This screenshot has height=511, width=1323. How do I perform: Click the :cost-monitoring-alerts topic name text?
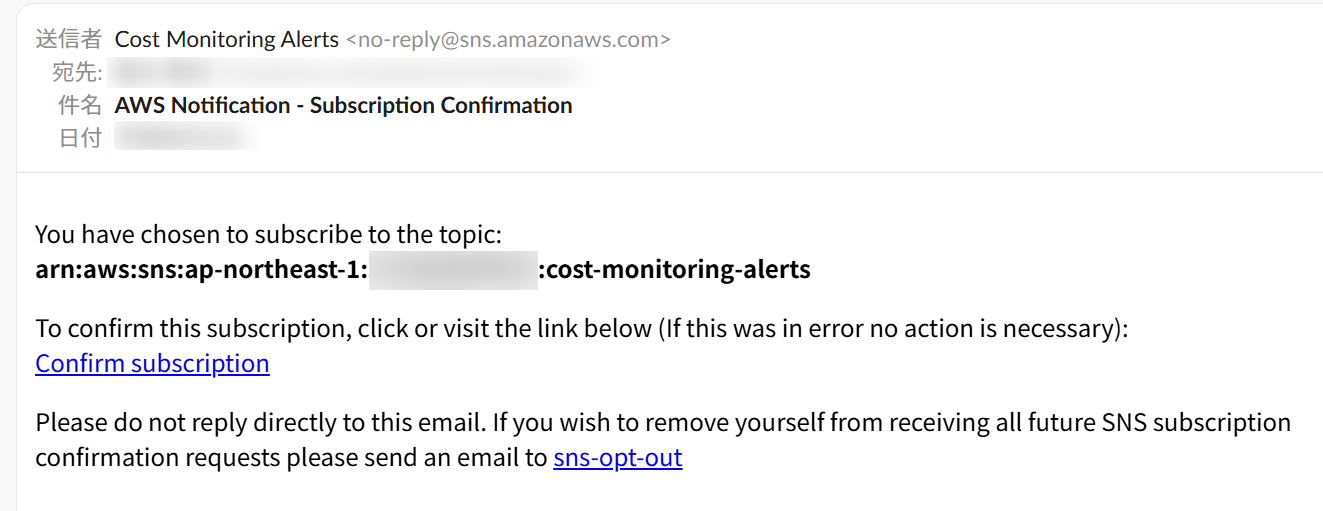pyautogui.click(x=675, y=269)
